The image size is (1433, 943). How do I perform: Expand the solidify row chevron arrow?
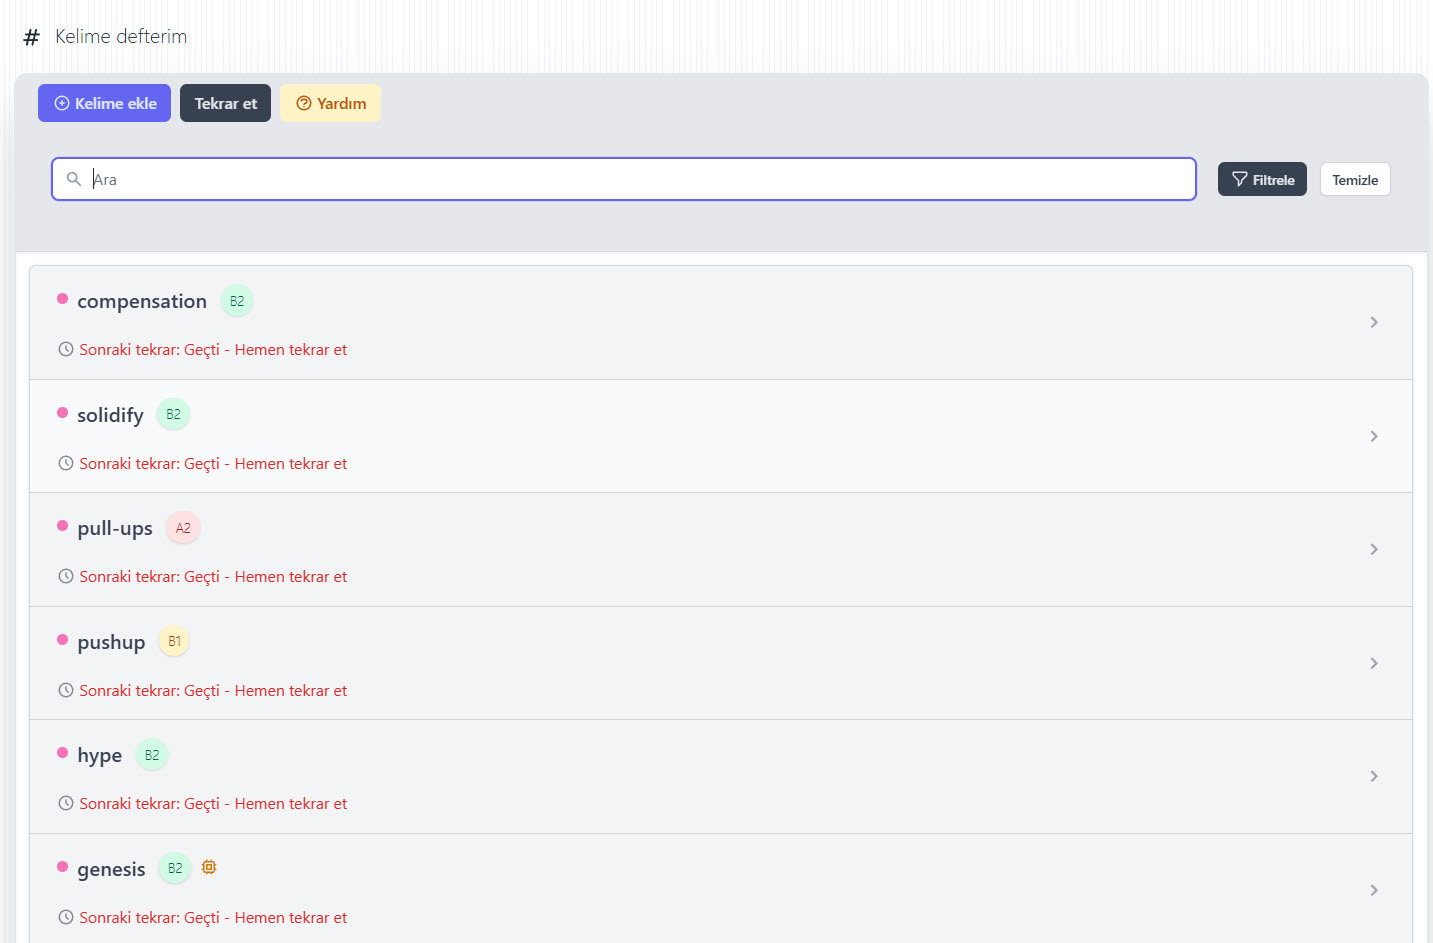[x=1373, y=436]
